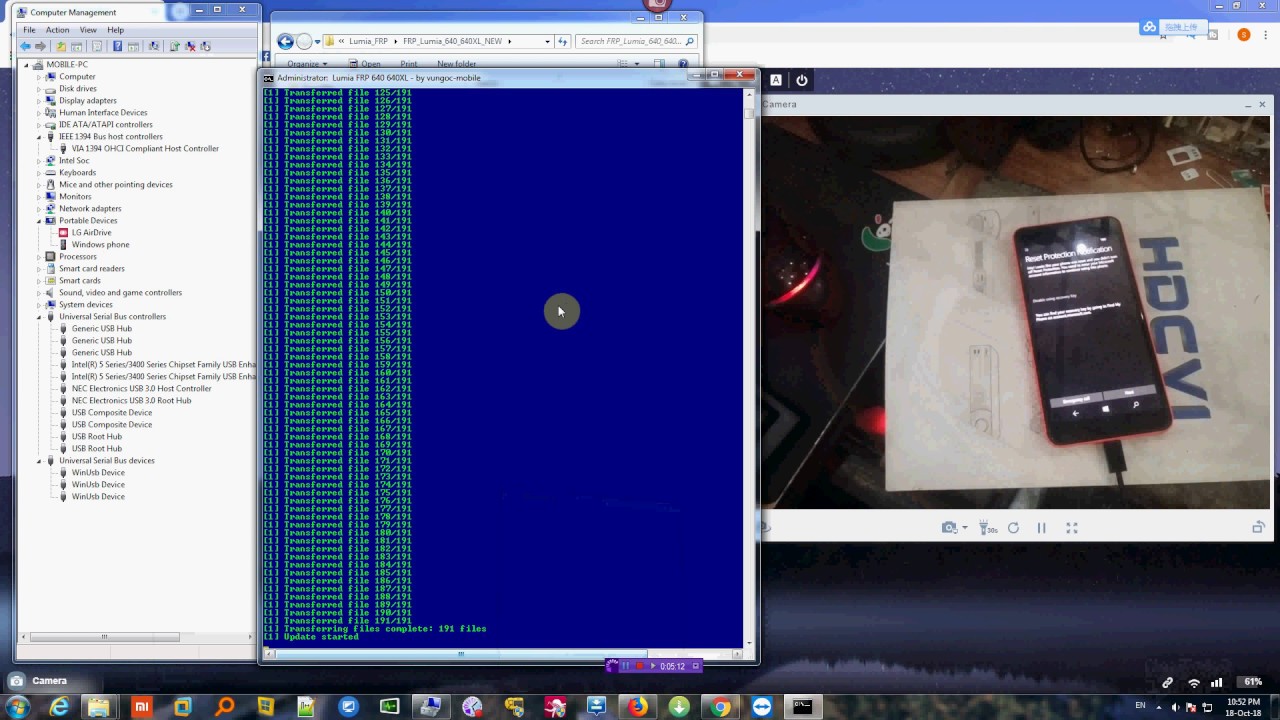Open the Help menu in Computer Management
1280x720 pixels.
pyautogui.click(x=116, y=30)
